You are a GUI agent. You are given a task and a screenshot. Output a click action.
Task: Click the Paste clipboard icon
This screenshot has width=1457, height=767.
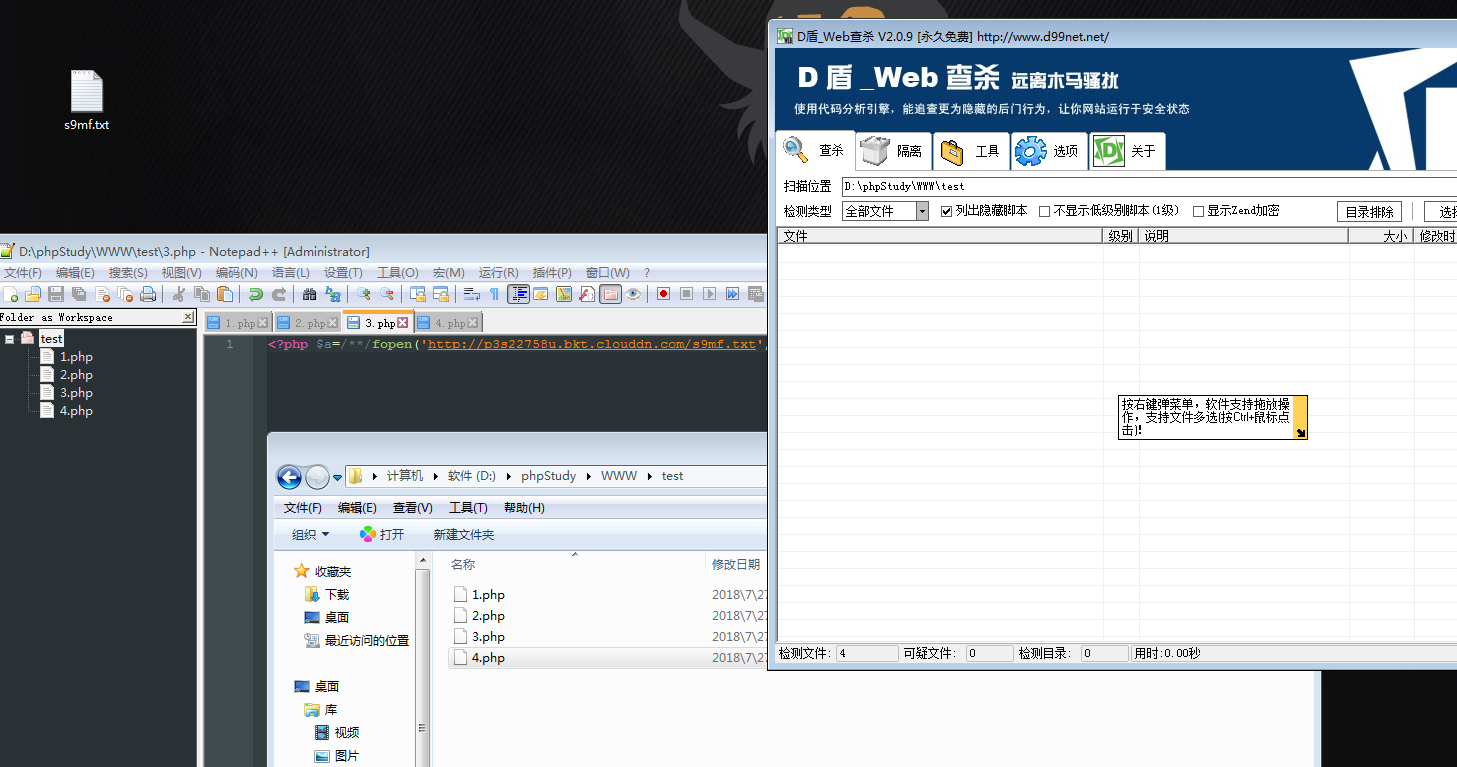coord(225,294)
